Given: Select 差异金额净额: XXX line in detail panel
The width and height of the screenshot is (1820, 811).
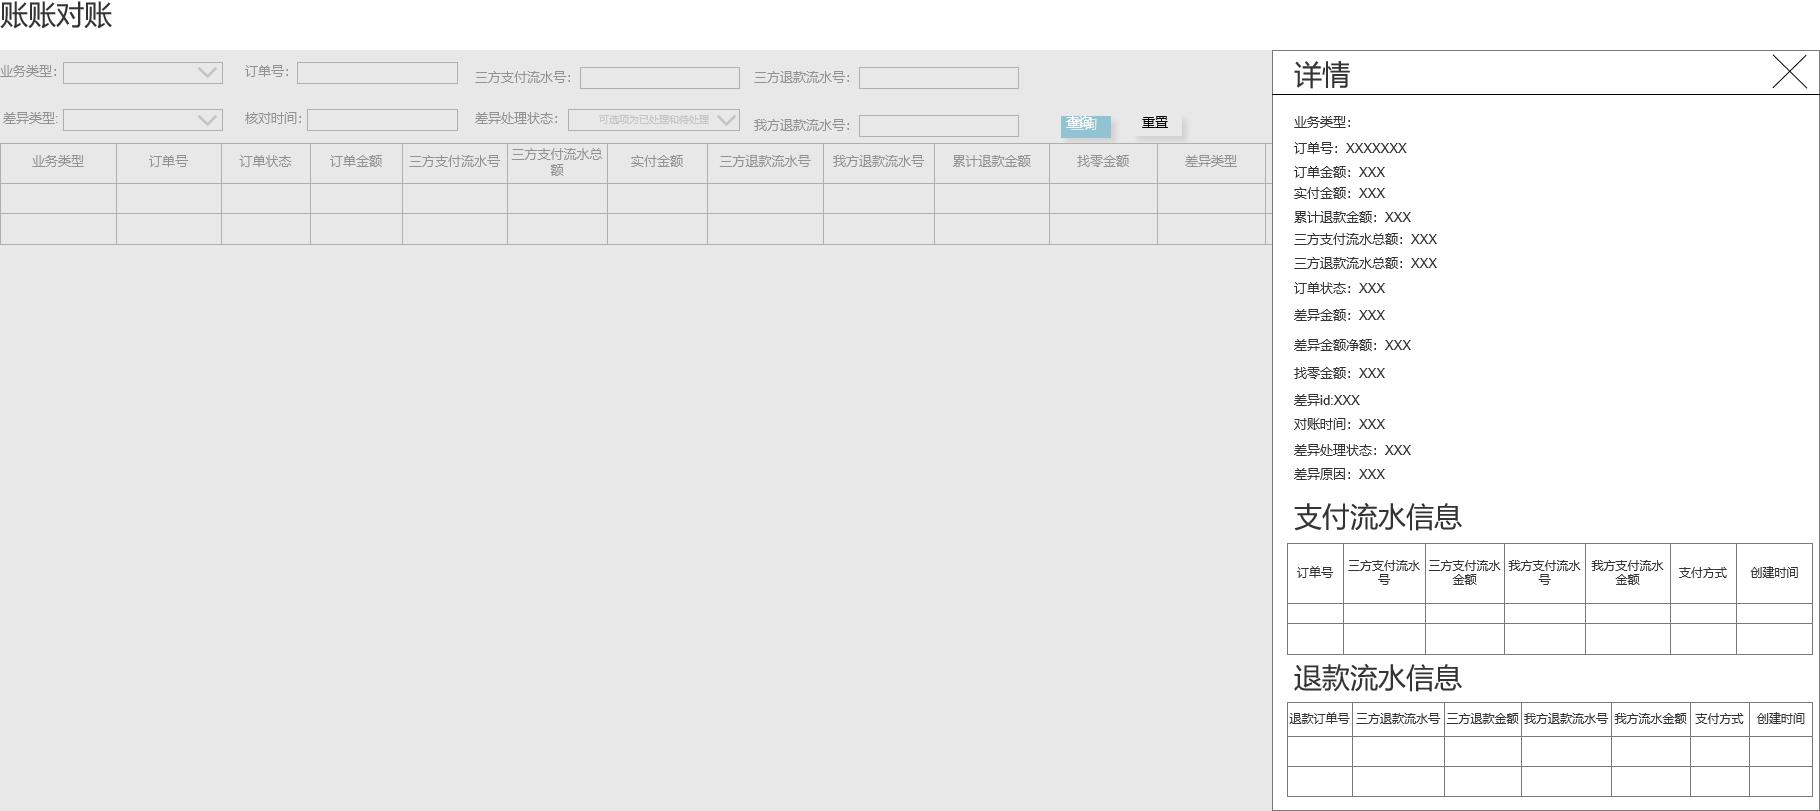Looking at the screenshot, I should tap(1352, 345).
